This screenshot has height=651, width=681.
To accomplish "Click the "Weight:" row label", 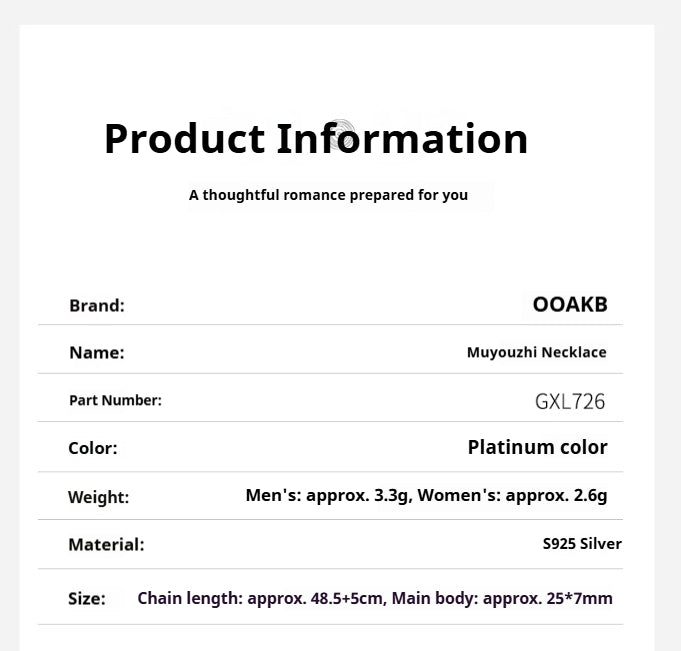I will (x=99, y=497).
